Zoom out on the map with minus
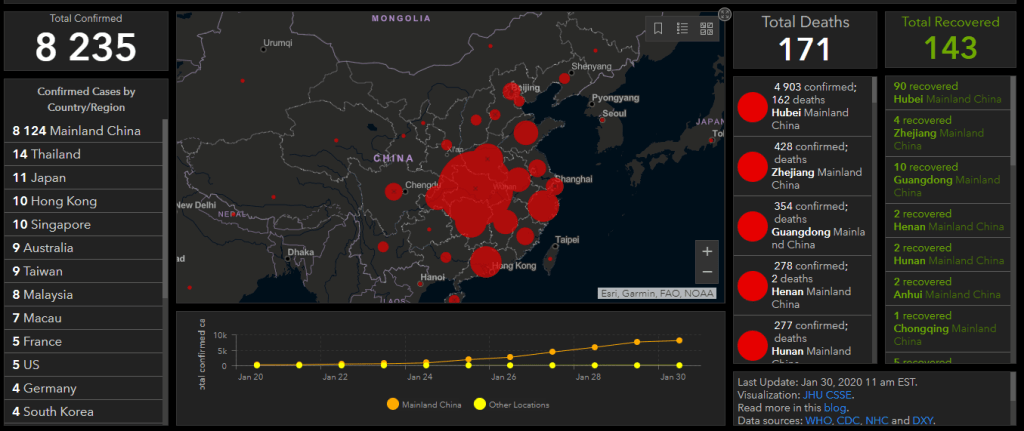The height and width of the screenshot is (431, 1024). point(707,272)
